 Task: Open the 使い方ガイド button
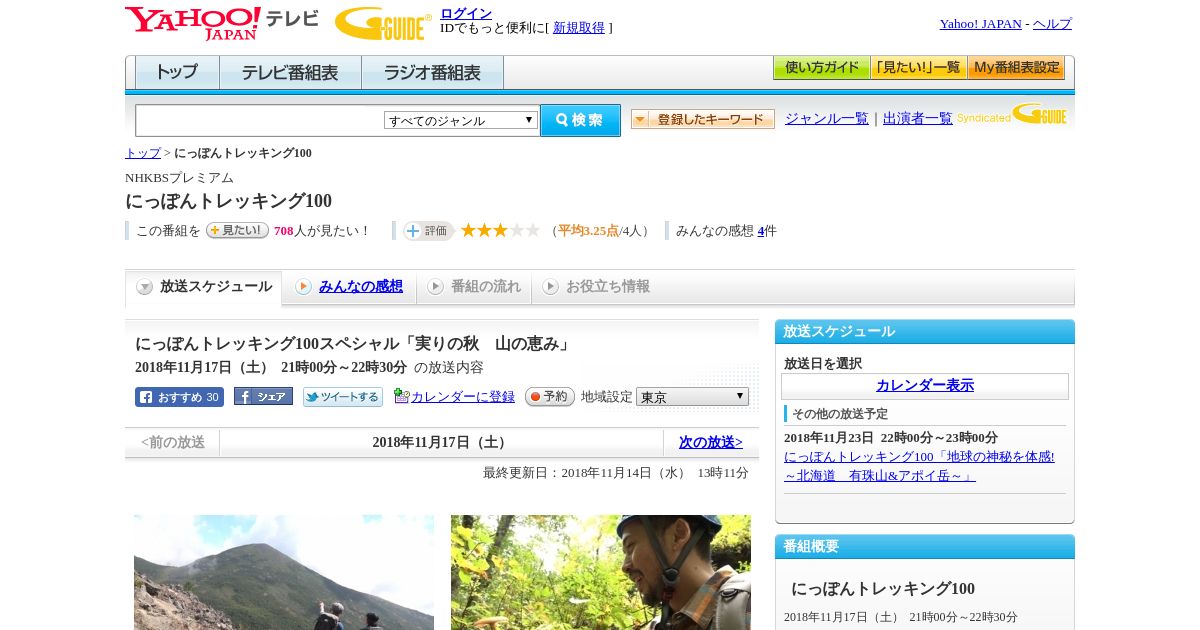[821, 68]
